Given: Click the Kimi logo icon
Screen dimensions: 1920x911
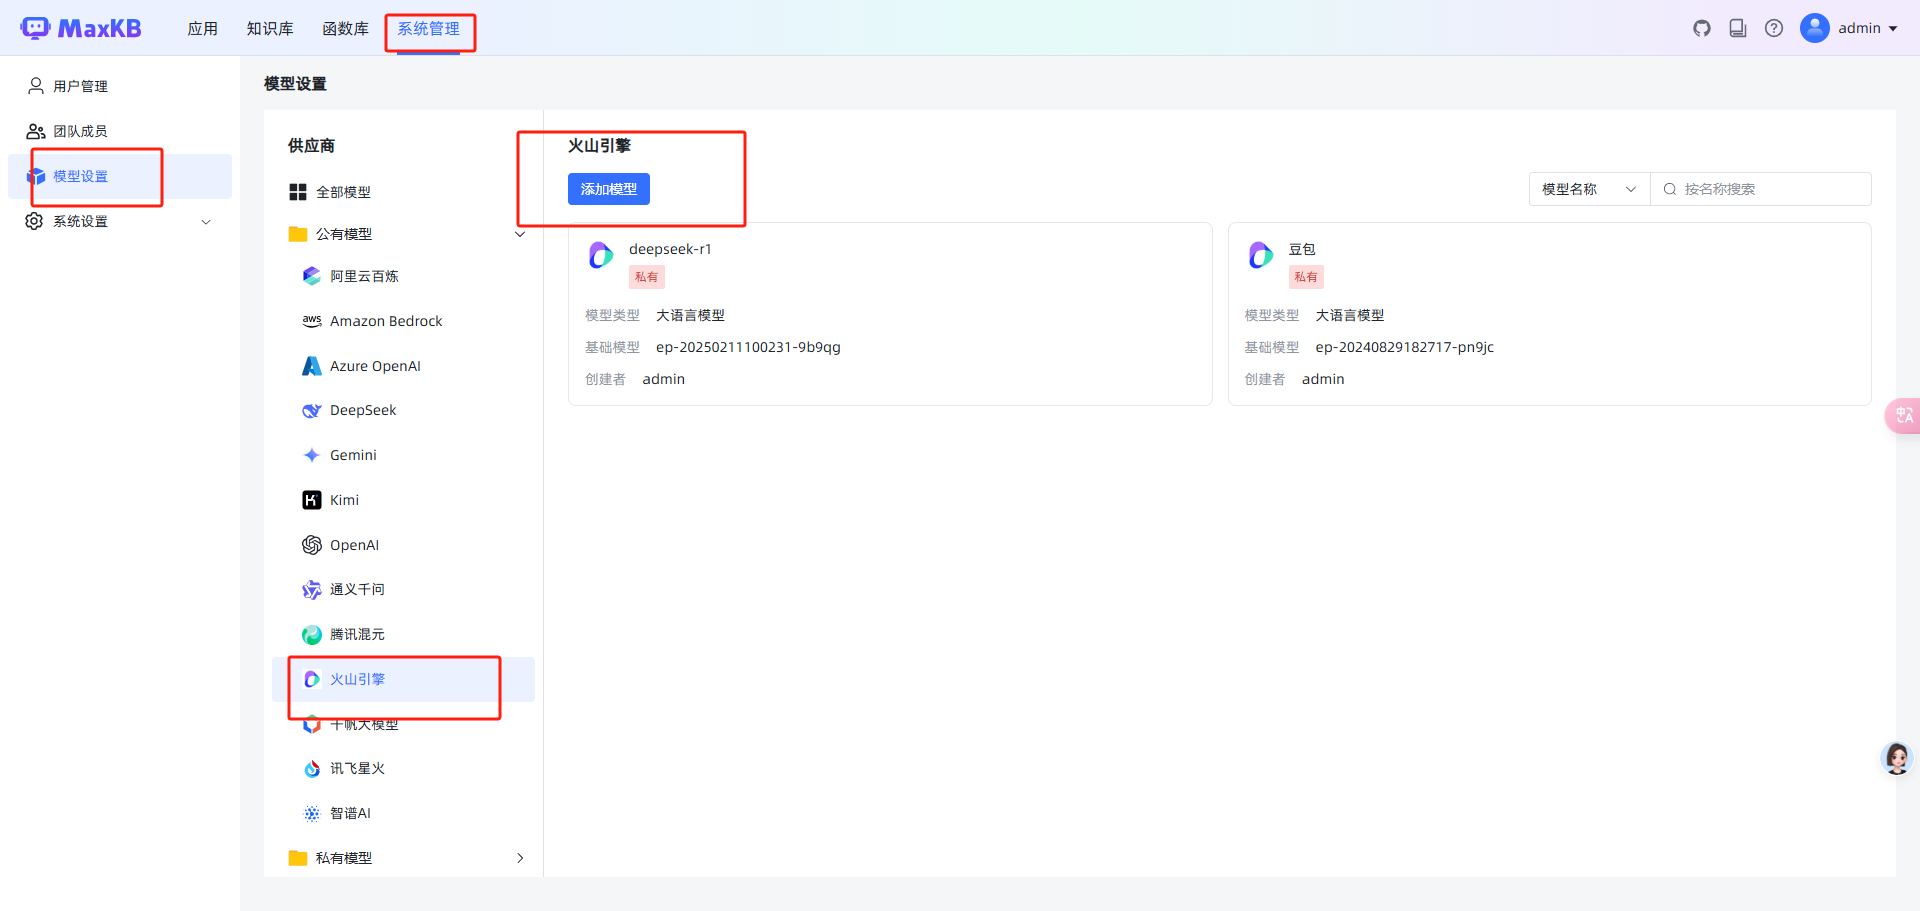Looking at the screenshot, I should coord(312,500).
